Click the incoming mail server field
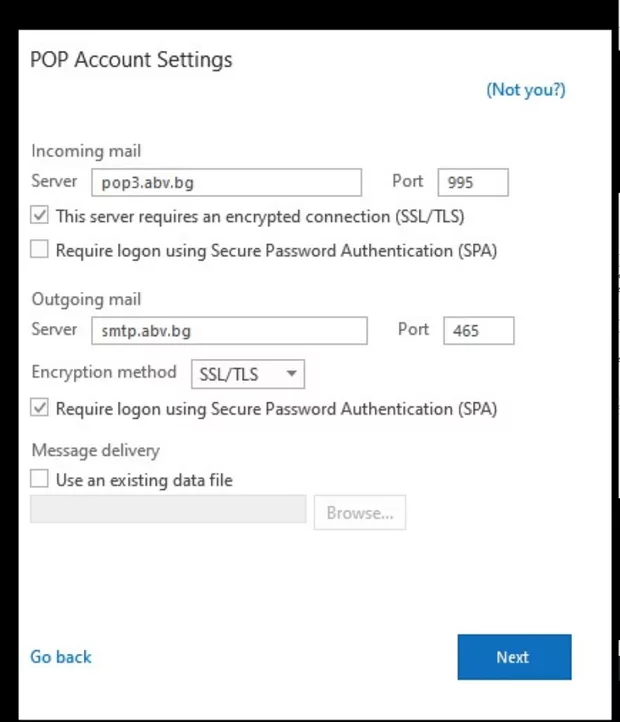This screenshot has height=722, width=620. (x=226, y=183)
